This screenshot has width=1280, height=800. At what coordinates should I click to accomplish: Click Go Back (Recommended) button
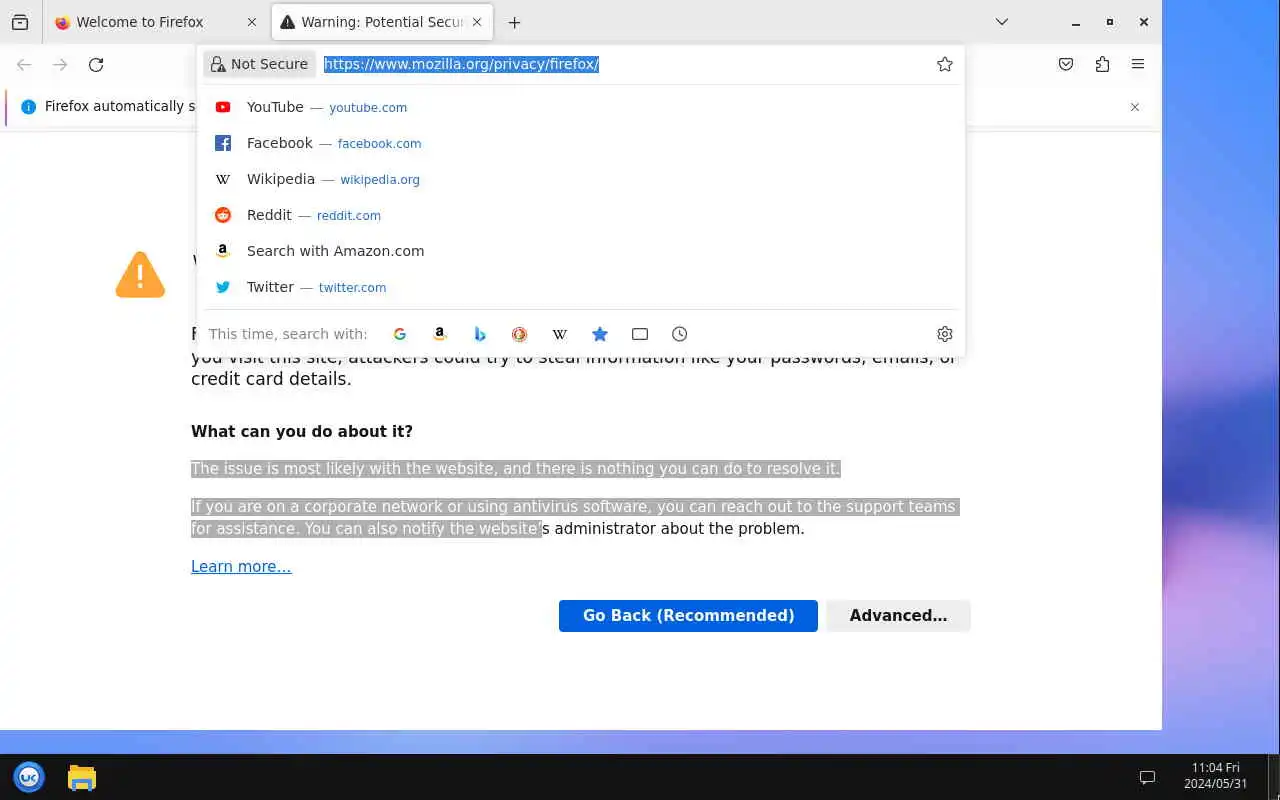(x=688, y=616)
